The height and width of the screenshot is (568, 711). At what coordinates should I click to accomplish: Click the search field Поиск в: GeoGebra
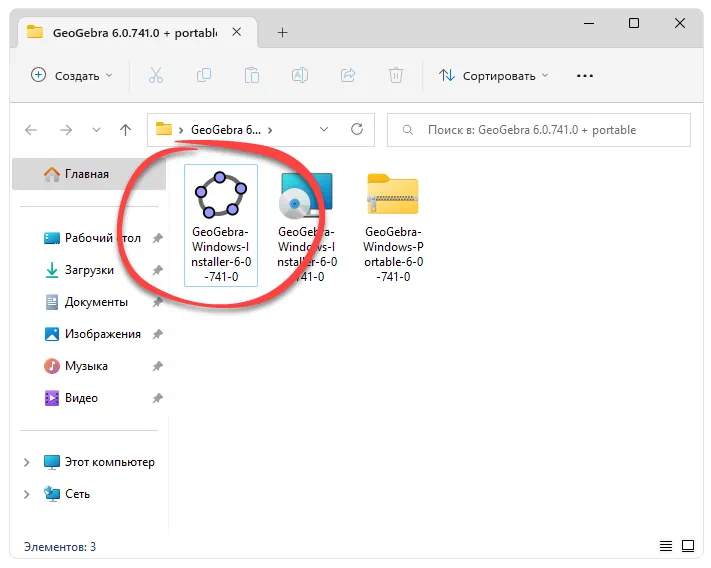pyautogui.click(x=539, y=130)
